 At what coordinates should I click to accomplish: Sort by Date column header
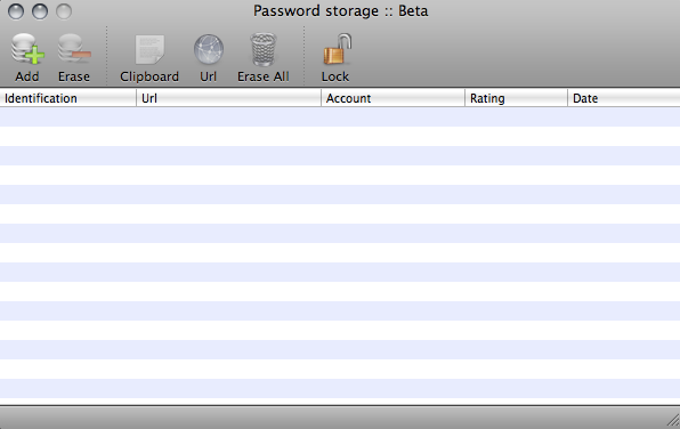pyautogui.click(x=623, y=99)
